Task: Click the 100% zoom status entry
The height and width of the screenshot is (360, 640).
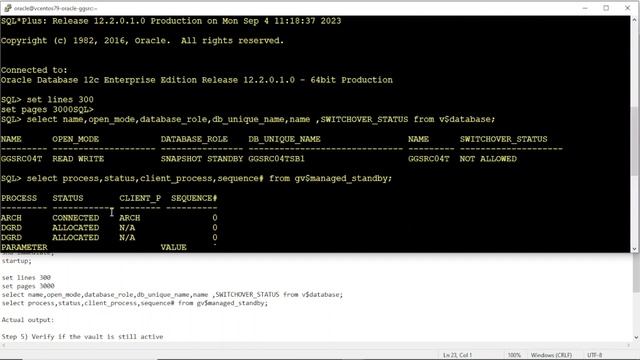Action: (514, 355)
